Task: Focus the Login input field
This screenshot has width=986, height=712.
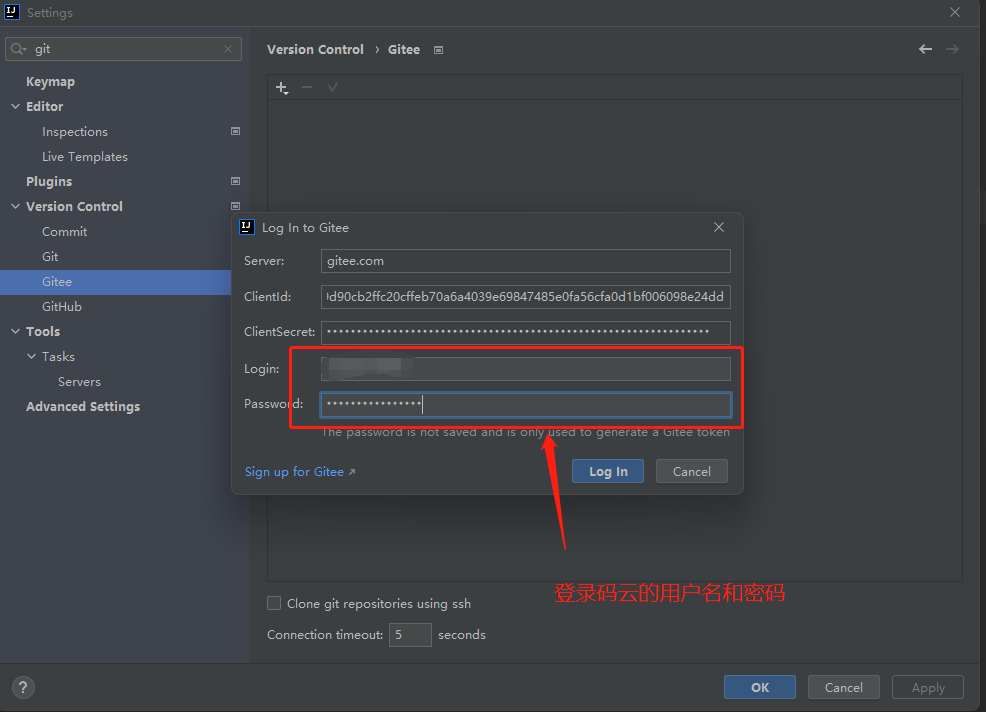Action: (x=526, y=369)
